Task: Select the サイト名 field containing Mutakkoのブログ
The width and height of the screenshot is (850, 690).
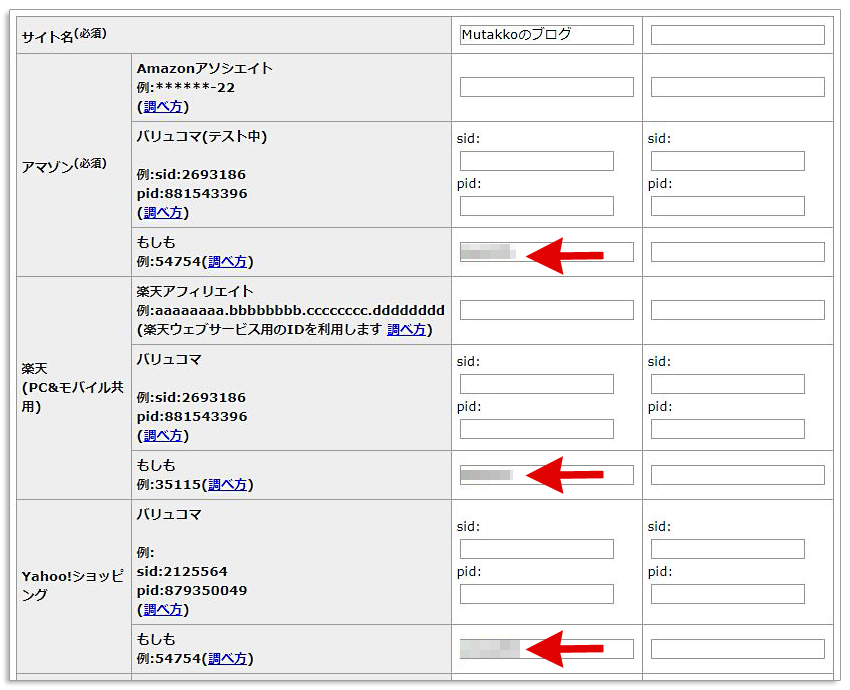Action: 546,34
